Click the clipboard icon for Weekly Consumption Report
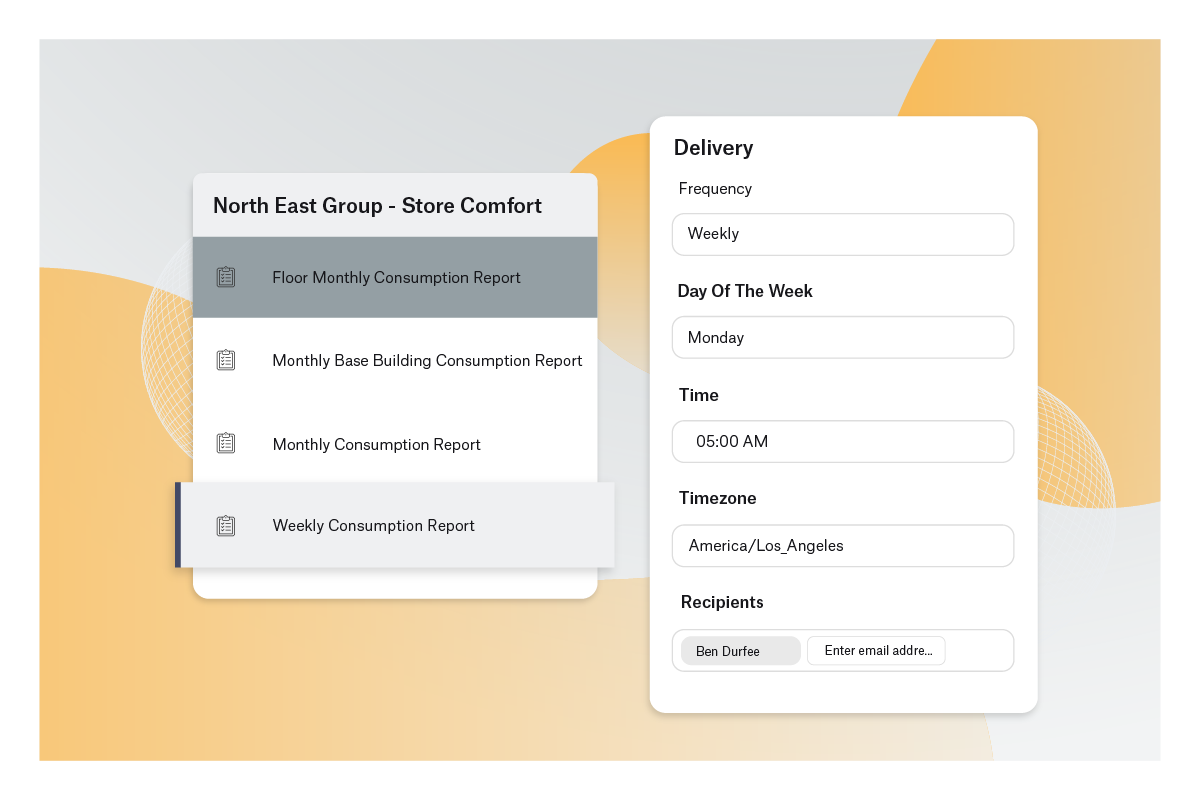 (226, 525)
